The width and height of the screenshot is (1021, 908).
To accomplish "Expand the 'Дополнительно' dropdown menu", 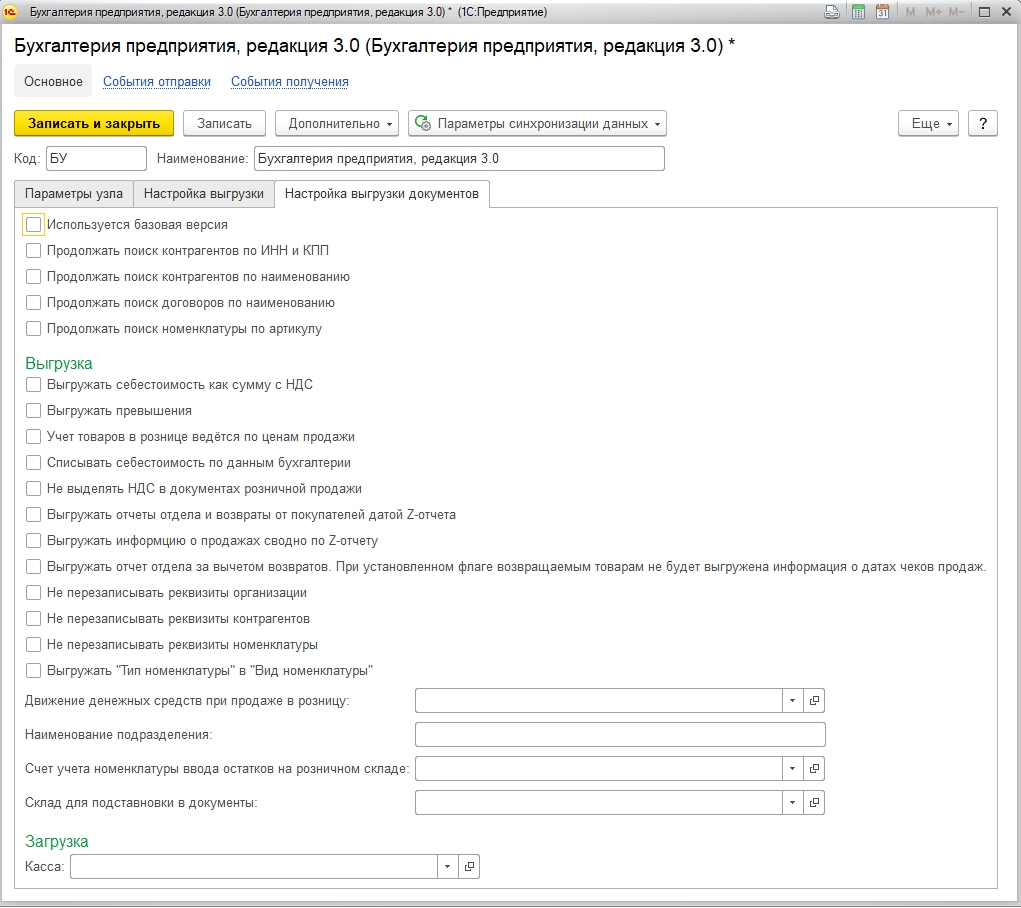I will pos(337,123).
